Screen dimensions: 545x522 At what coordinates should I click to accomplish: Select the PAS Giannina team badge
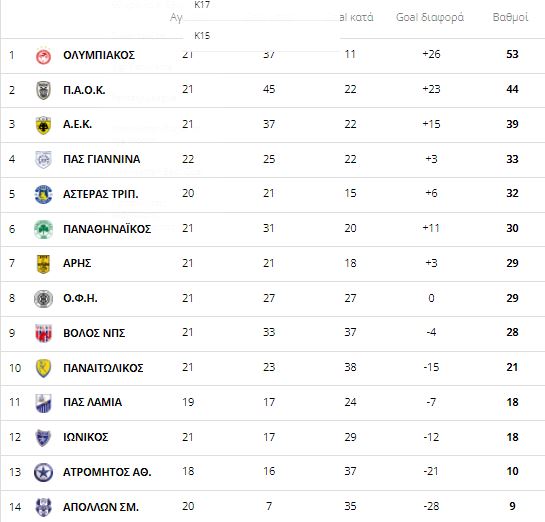tap(43, 160)
